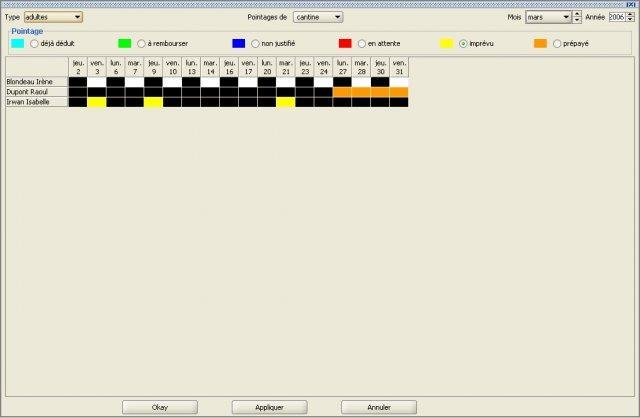Image resolution: width=640 pixels, height=418 pixels.
Task: Click Dupont Raoul's orange cell on lun. 27
Action: [342, 92]
